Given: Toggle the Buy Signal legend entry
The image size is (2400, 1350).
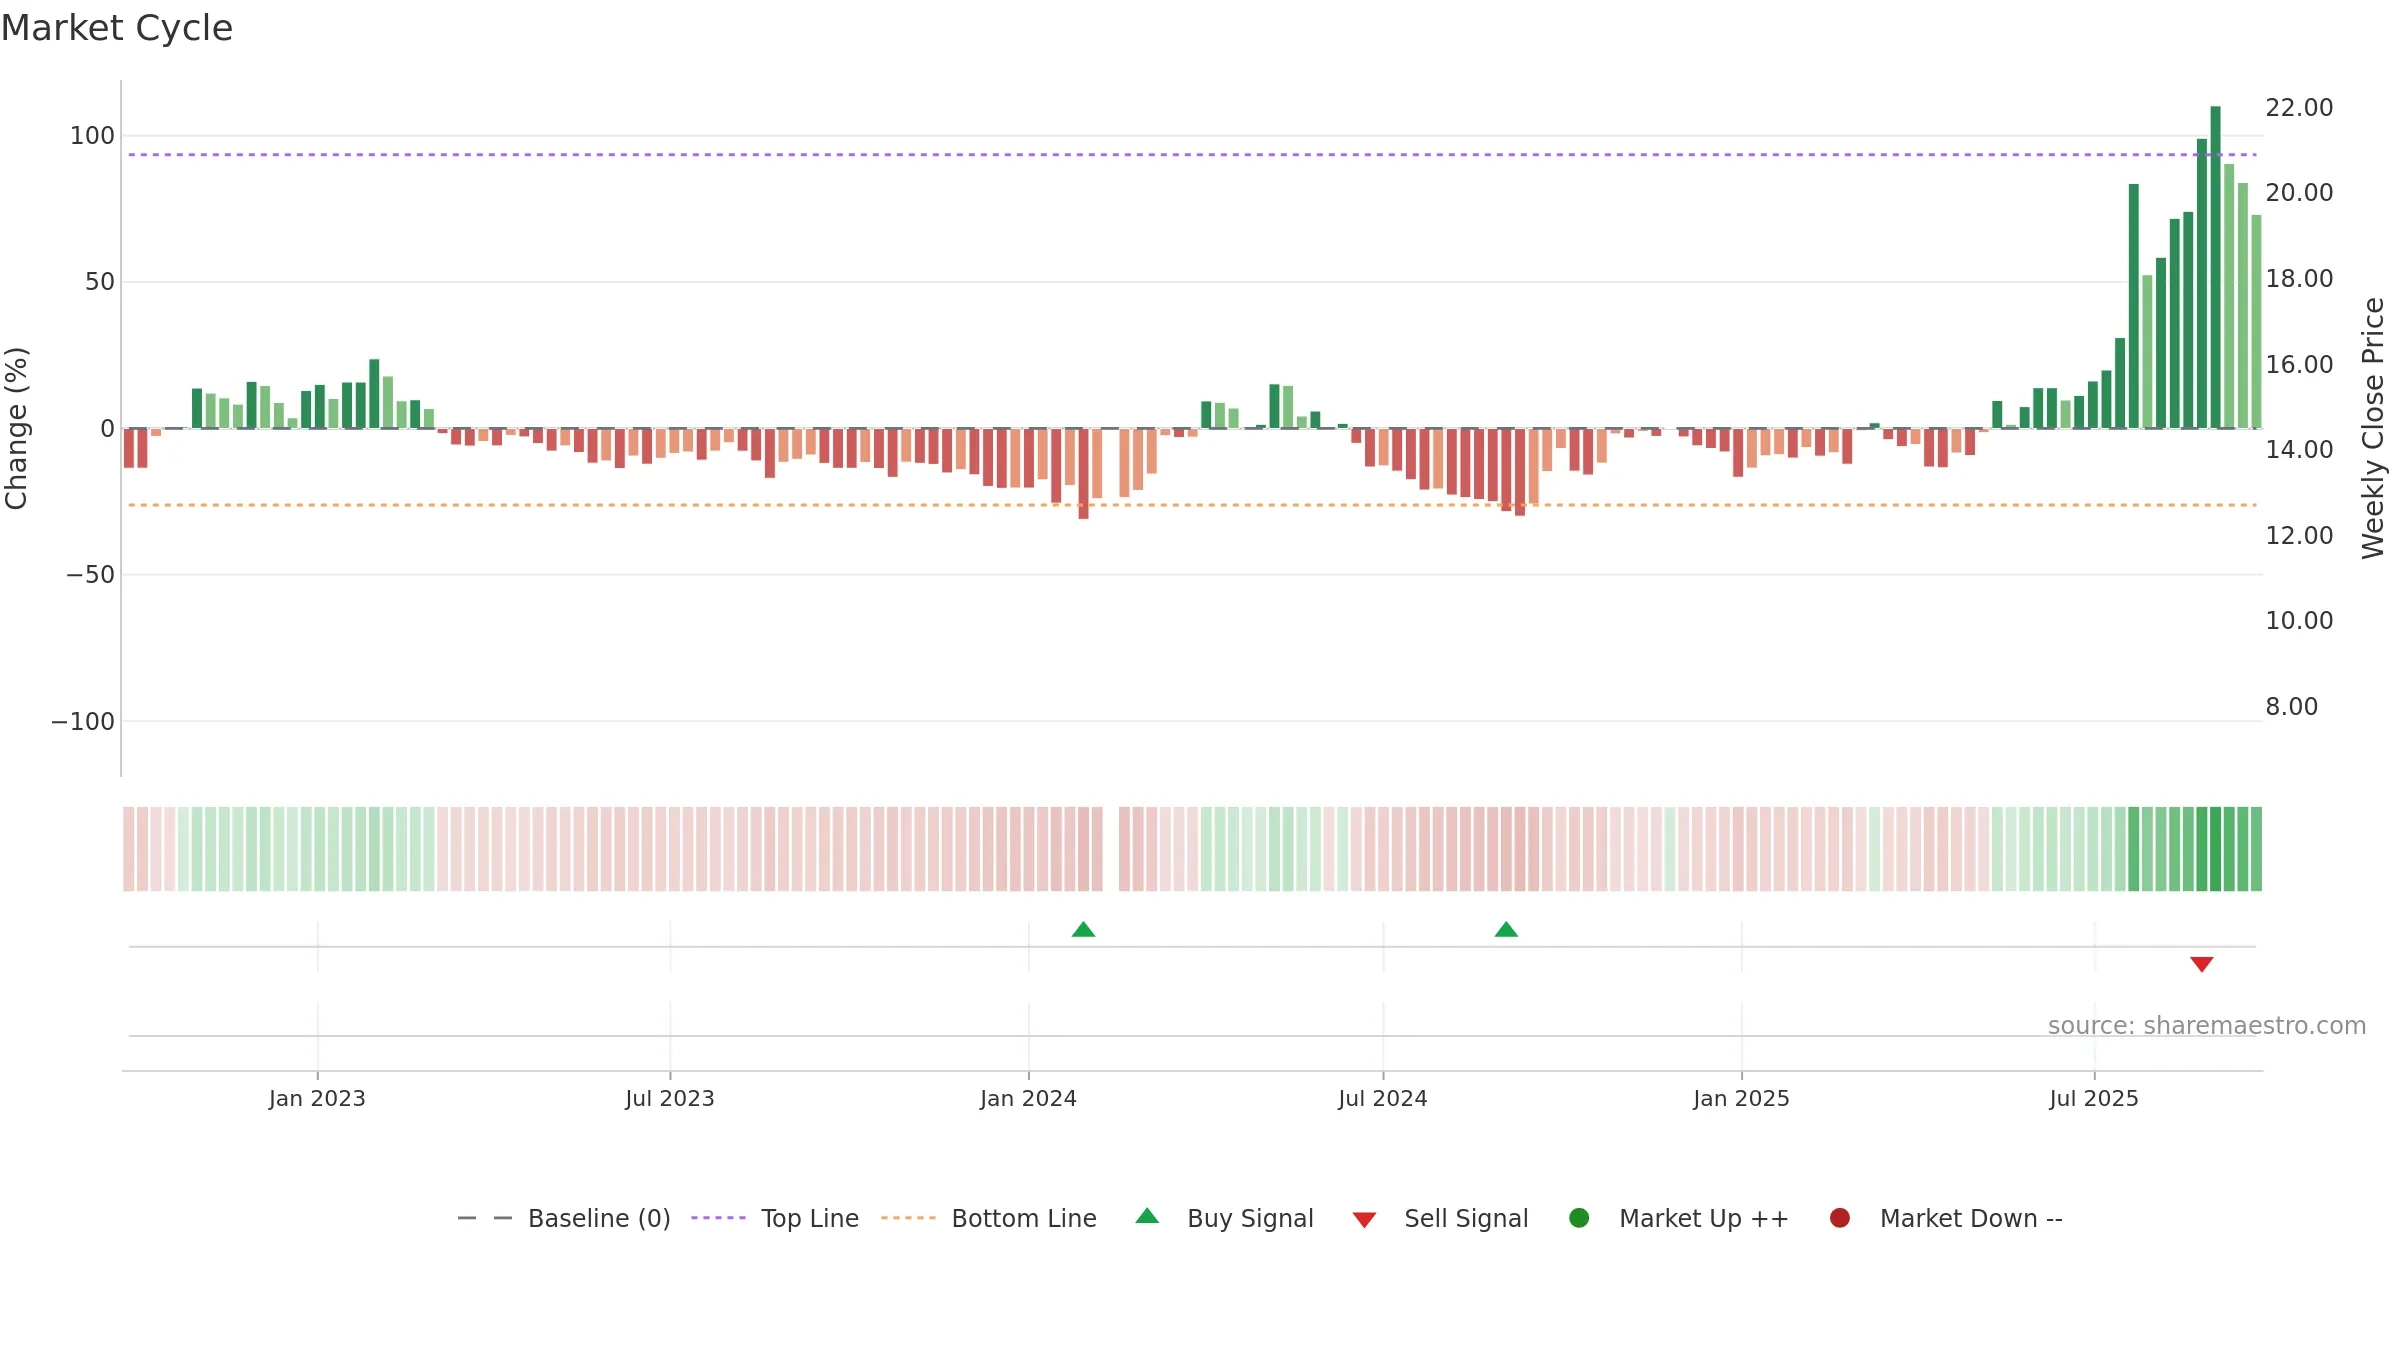Looking at the screenshot, I should pyautogui.click(x=1225, y=1218).
